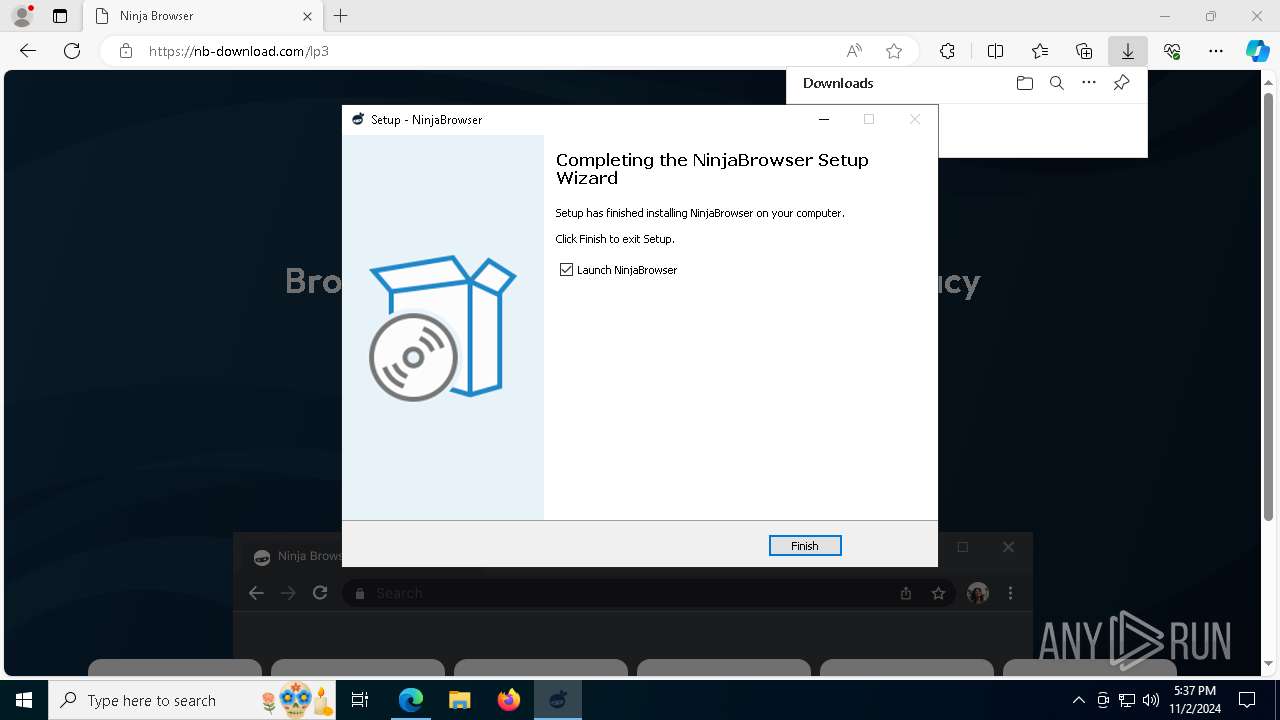View site information lock icon
This screenshot has width=1280, height=720.
126,51
